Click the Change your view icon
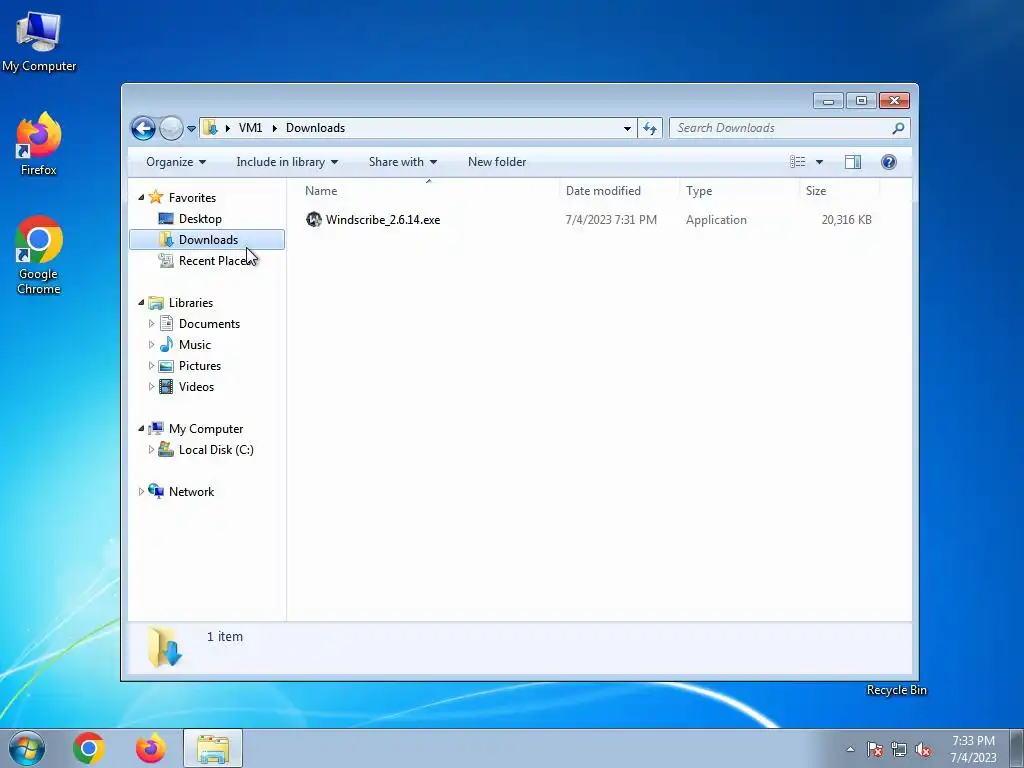The height and width of the screenshot is (768, 1024). point(797,162)
